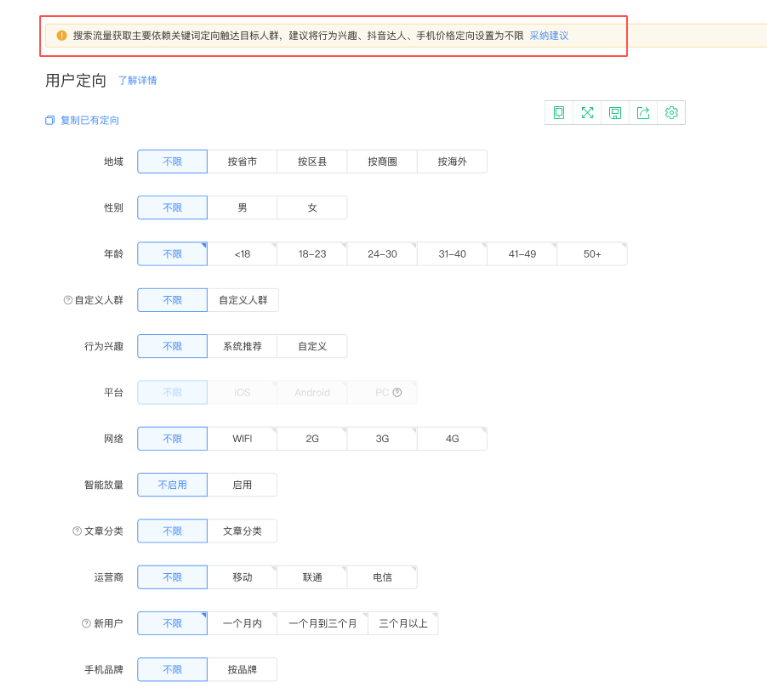Click disabled Android platform option
Viewport: 767px width, 692px height.
click(312, 392)
